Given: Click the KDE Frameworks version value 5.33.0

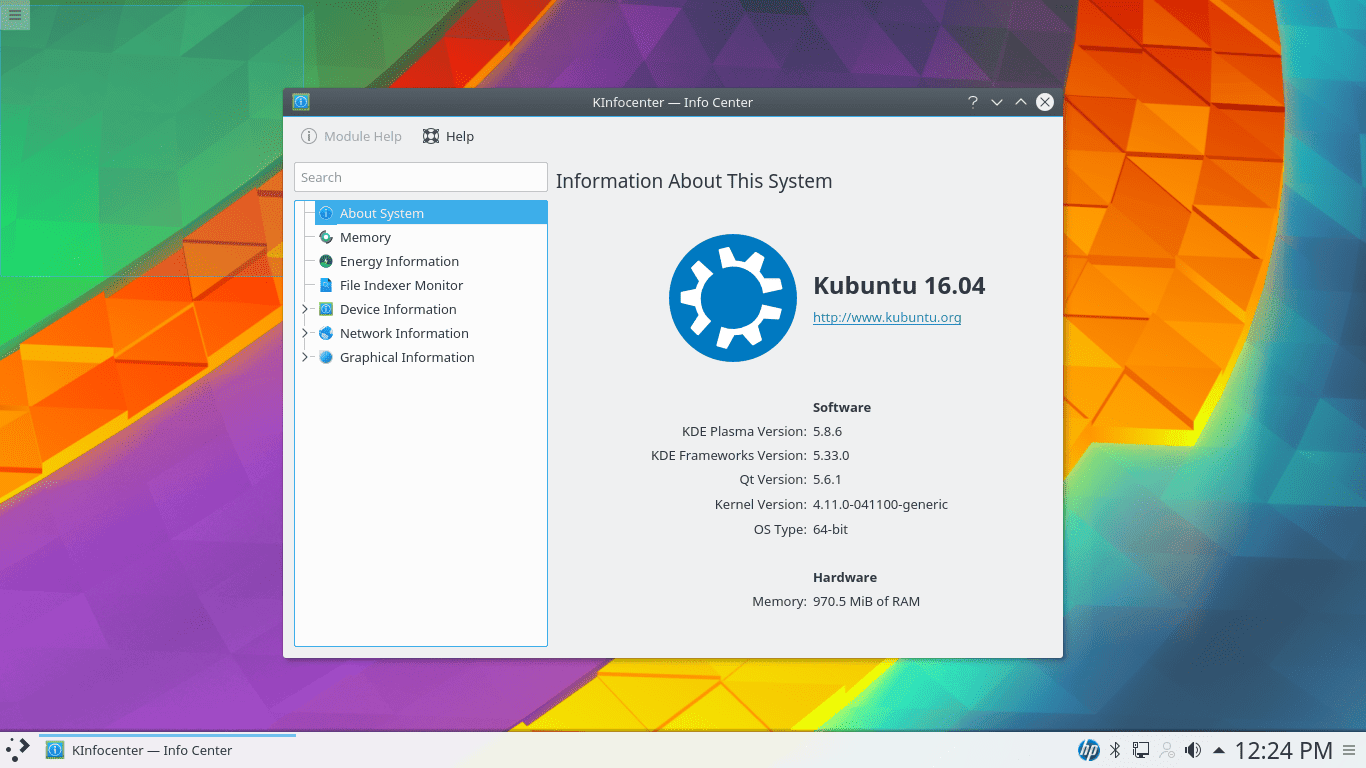Looking at the screenshot, I should pos(831,455).
